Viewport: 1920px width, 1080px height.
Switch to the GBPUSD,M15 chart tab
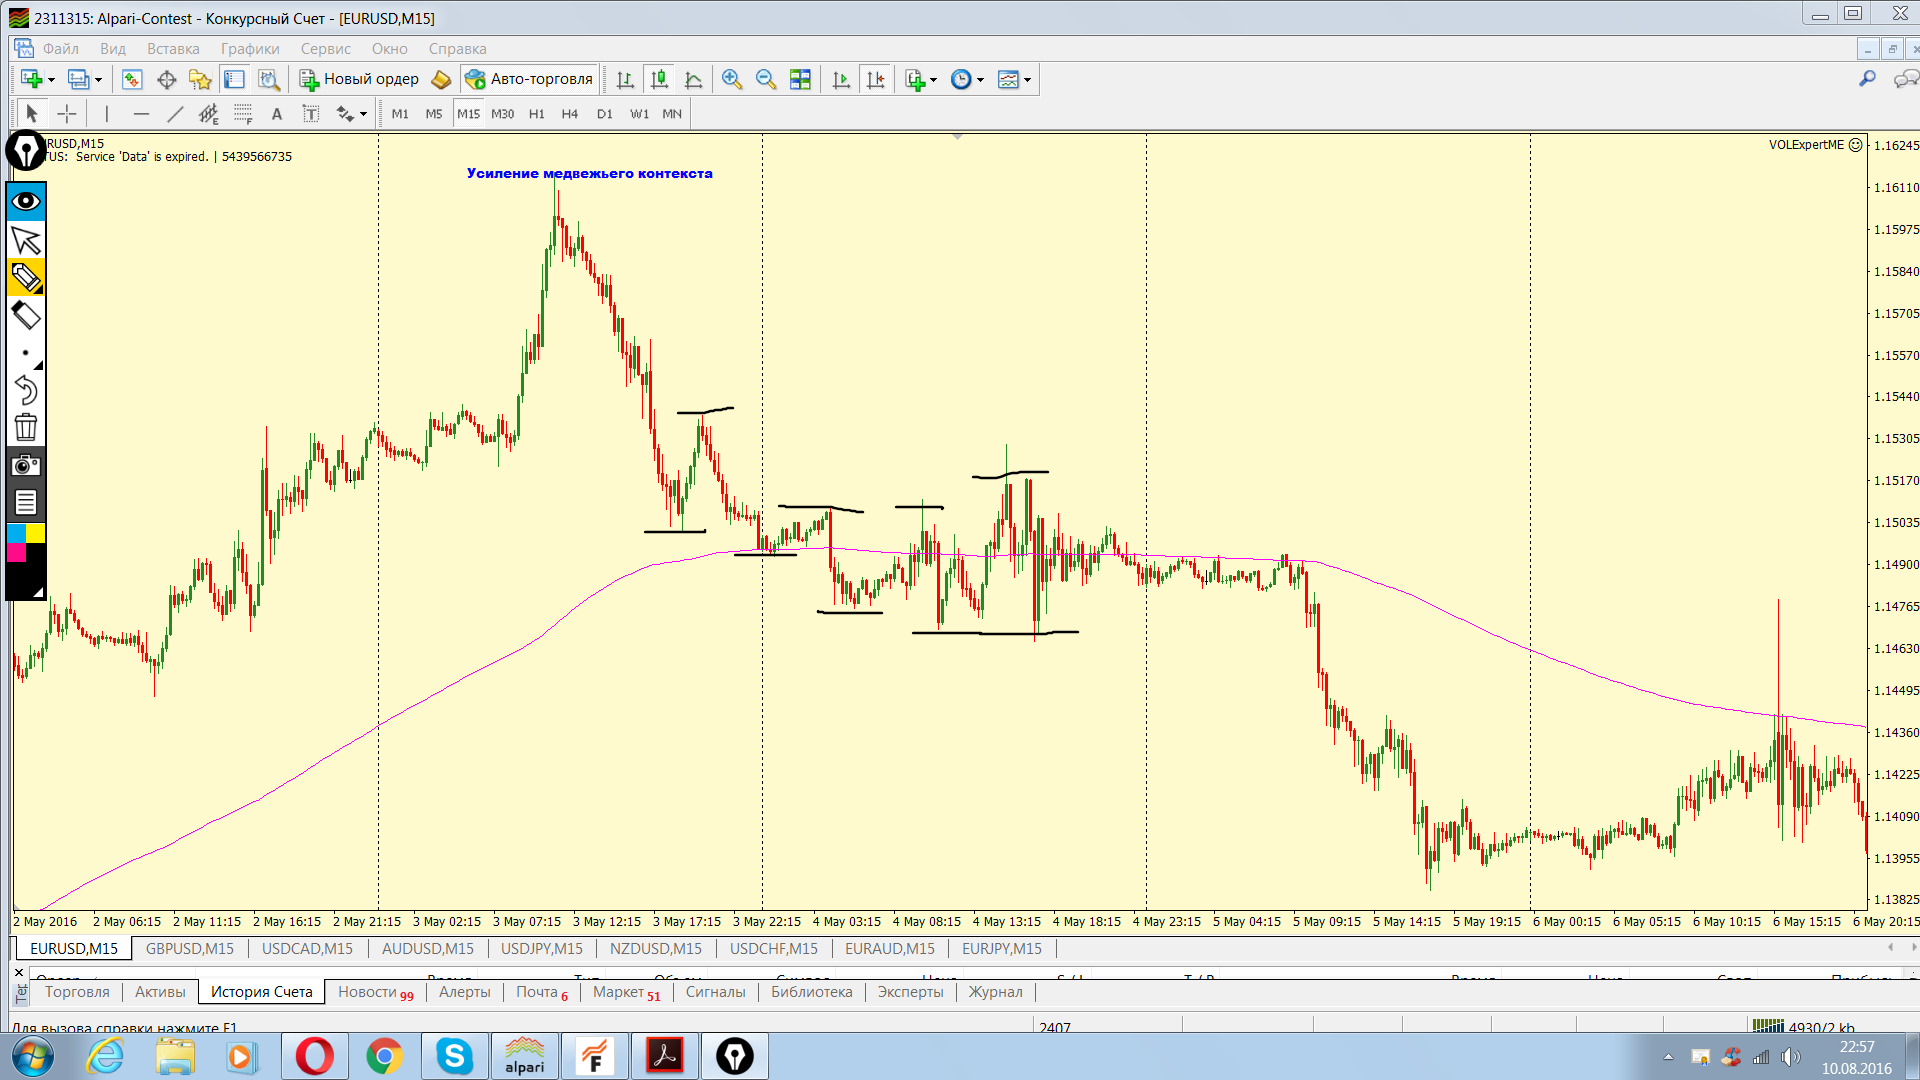pyautogui.click(x=190, y=948)
